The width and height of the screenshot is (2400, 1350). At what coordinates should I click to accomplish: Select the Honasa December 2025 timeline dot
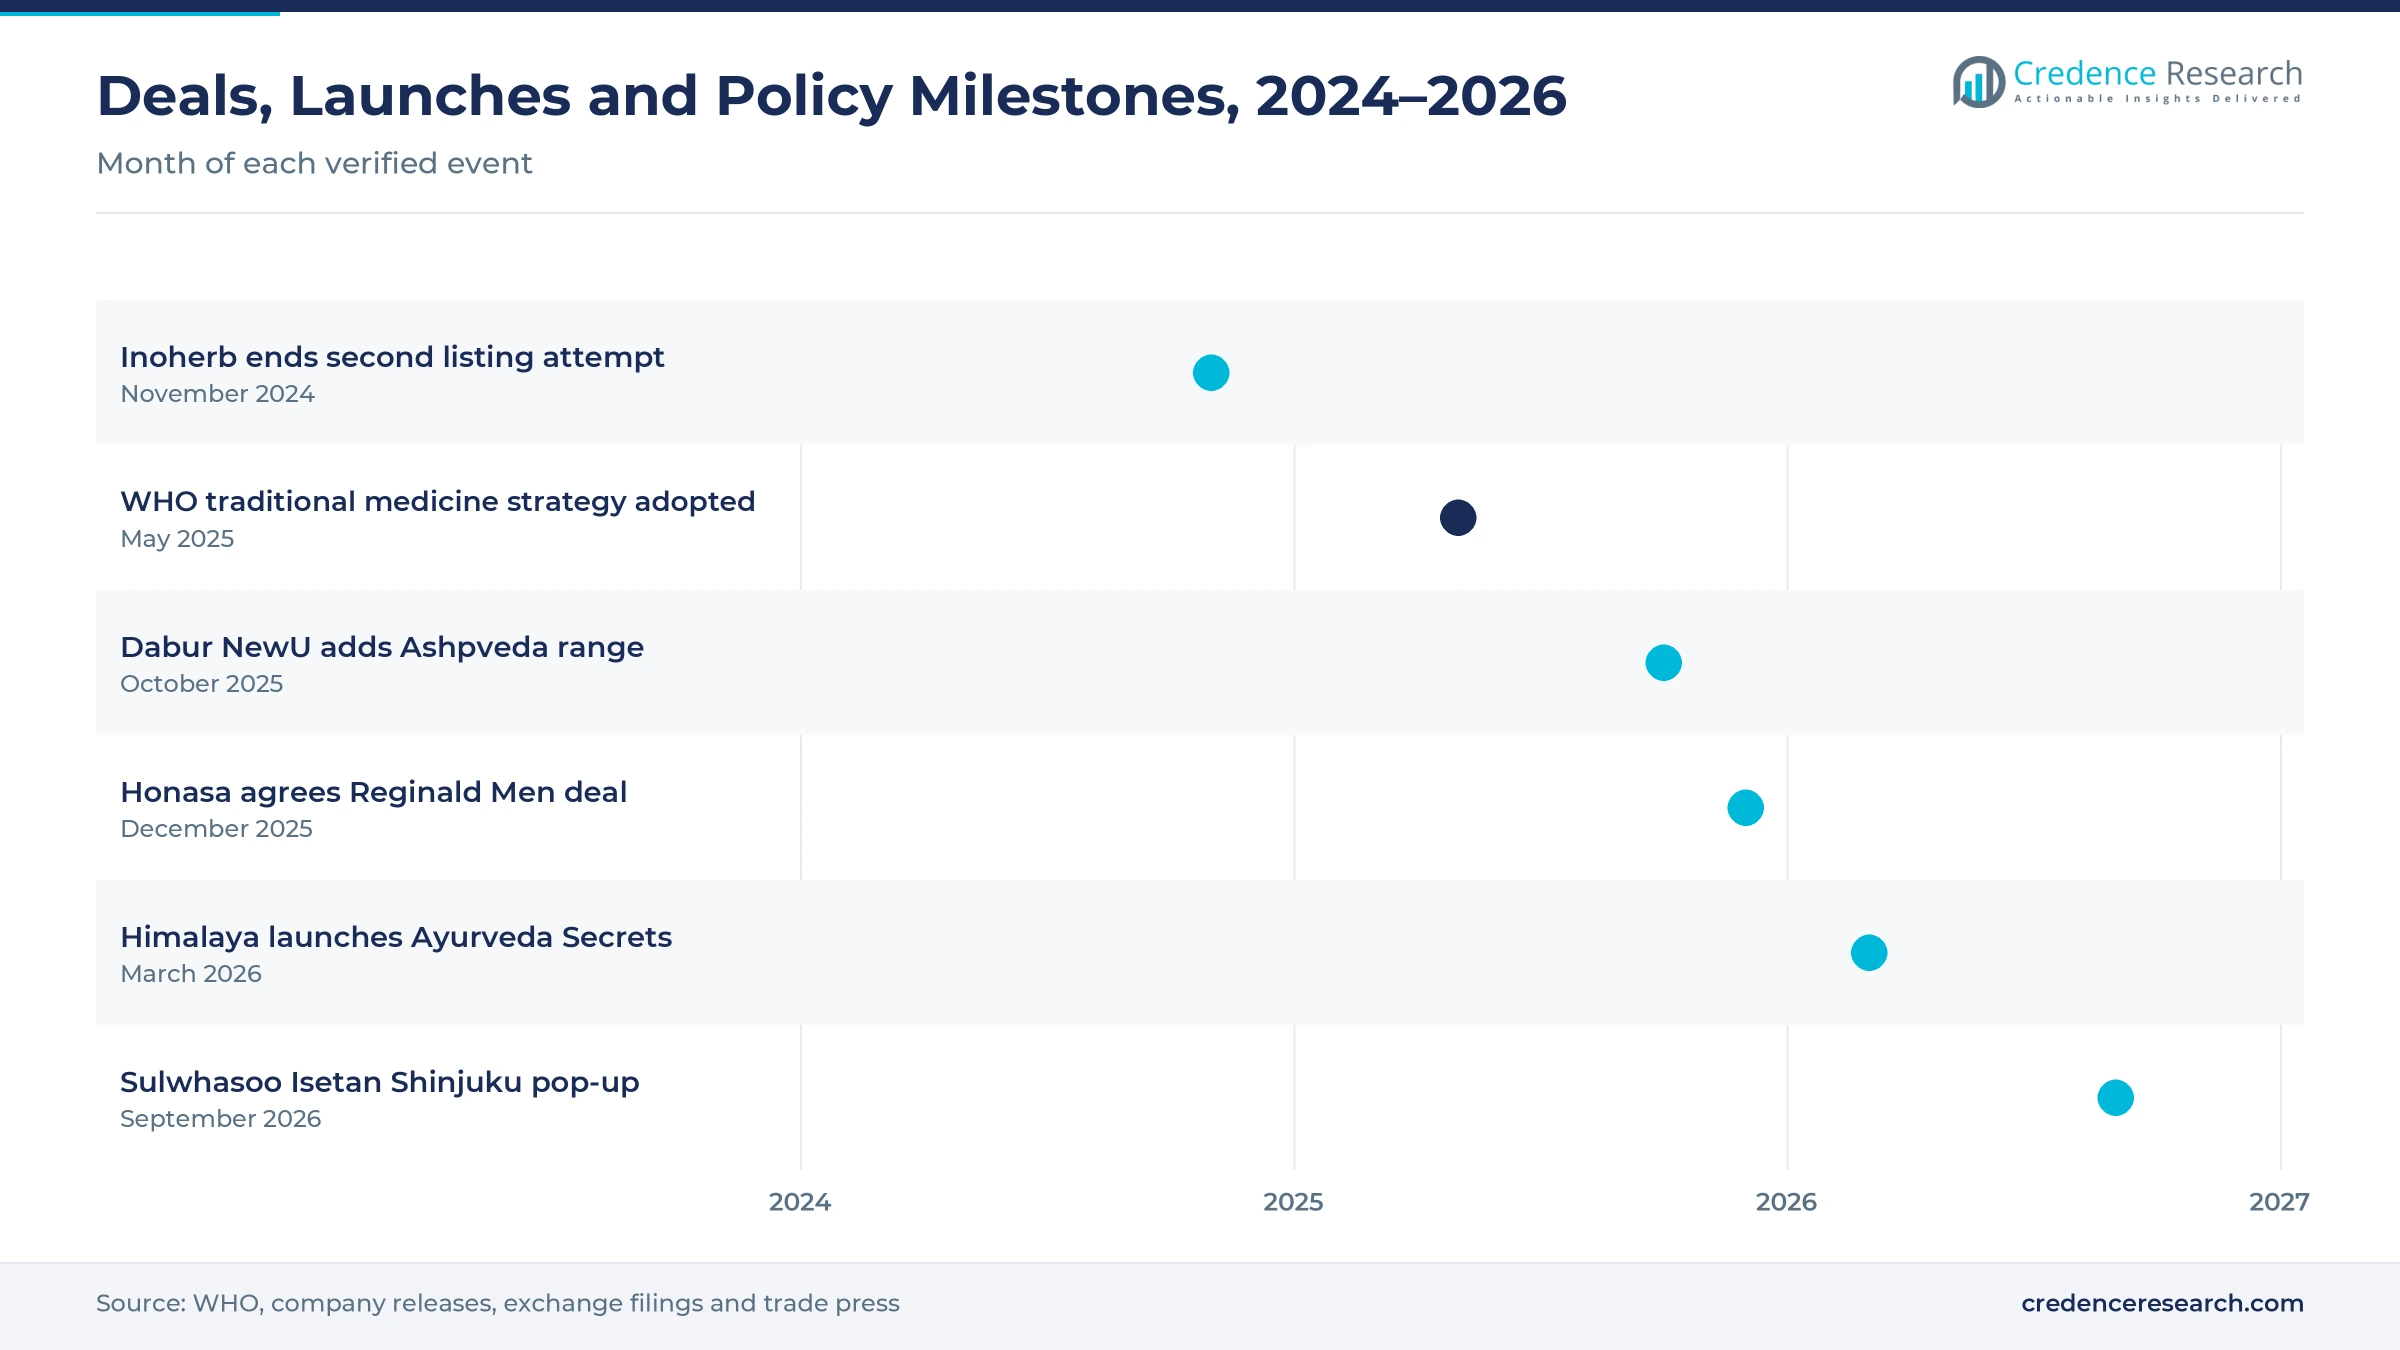pos(1746,808)
